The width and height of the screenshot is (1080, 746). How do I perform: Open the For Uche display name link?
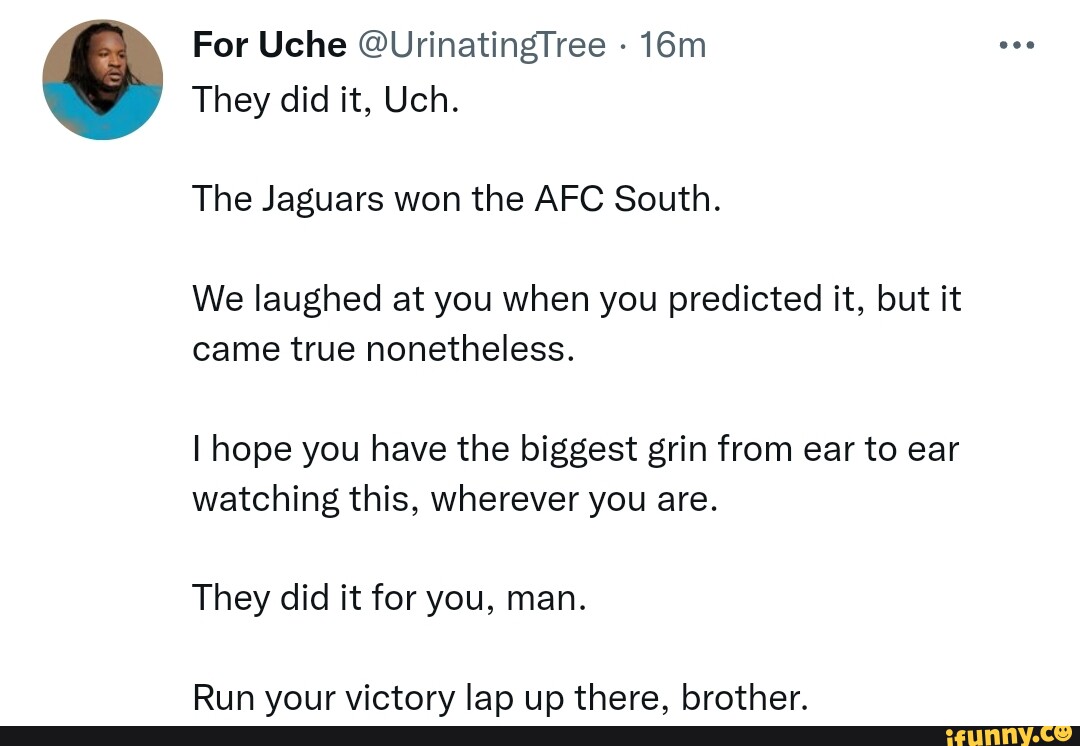[269, 45]
